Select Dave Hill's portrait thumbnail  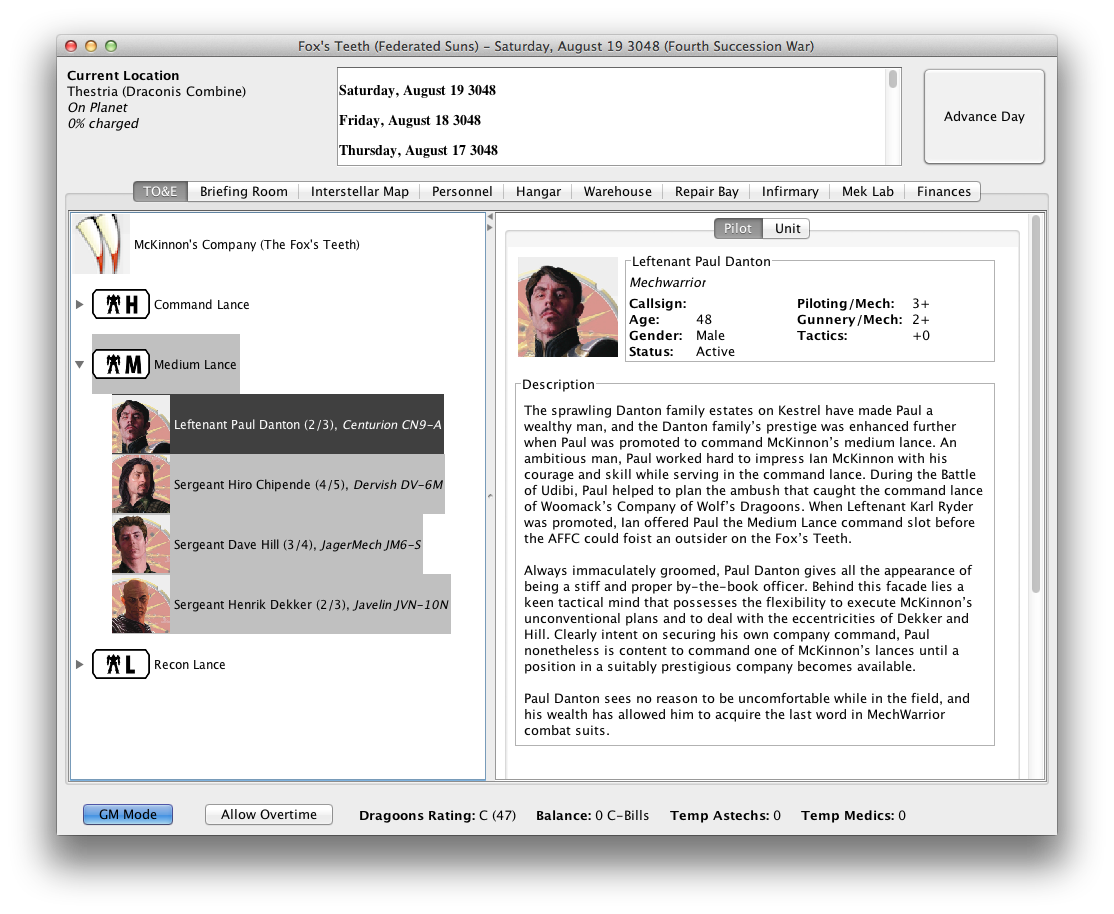click(x=141, y=544)
